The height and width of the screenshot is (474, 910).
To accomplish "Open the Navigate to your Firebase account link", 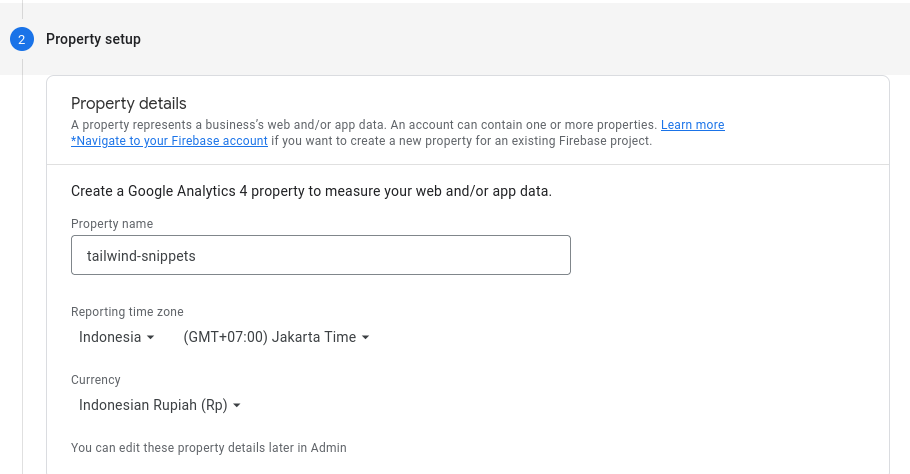I will coord(169,141).
